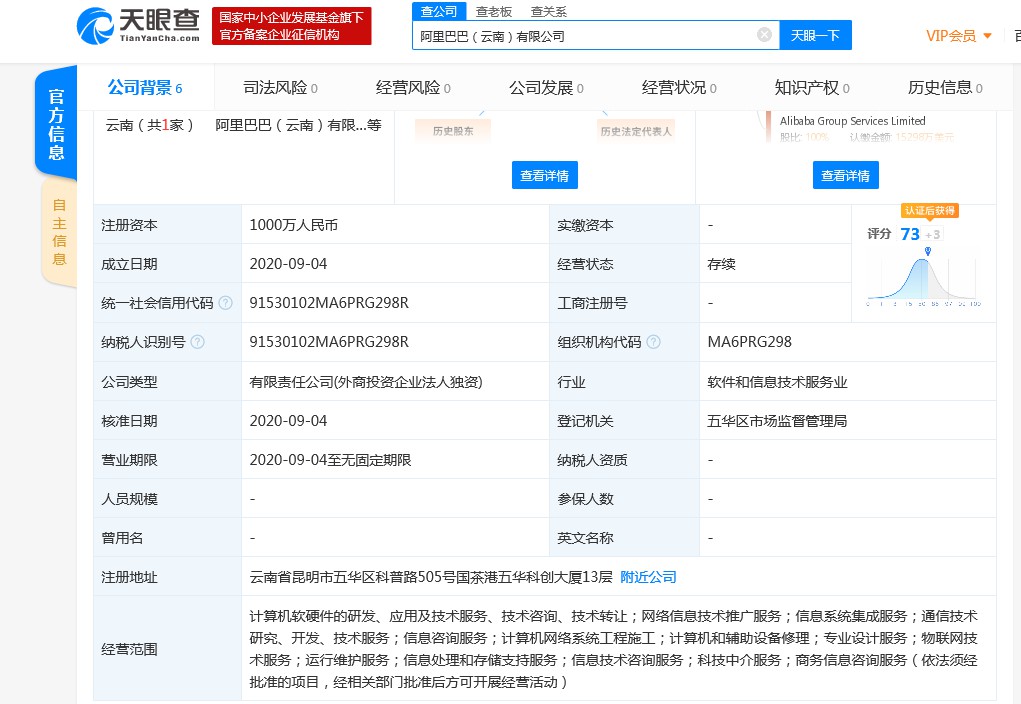Click the 参保人数 label cell

pos(624,500)
